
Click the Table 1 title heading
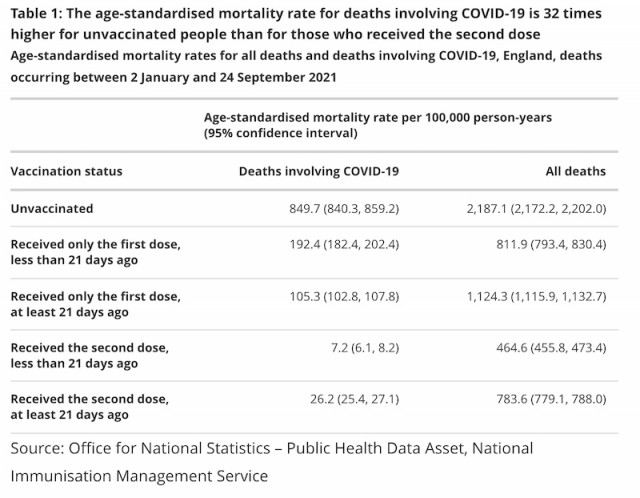pos(306,24)
